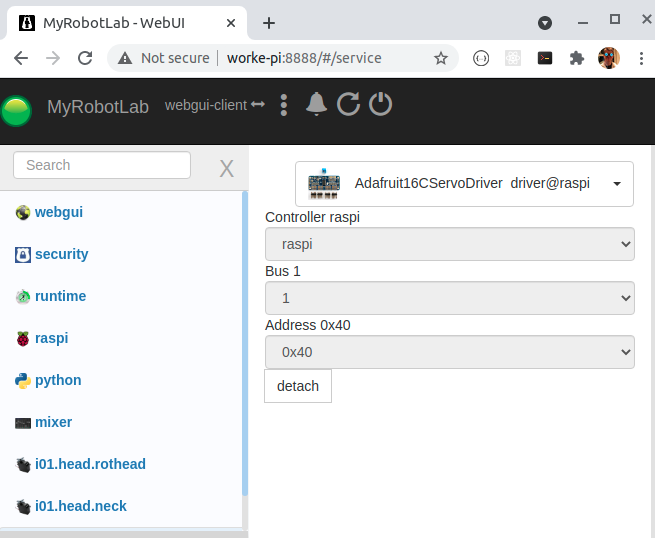Click the i01.head.neck servo icon
This screenshot has height=538, width=655.
pyautogui.click(x=23, y=507)
